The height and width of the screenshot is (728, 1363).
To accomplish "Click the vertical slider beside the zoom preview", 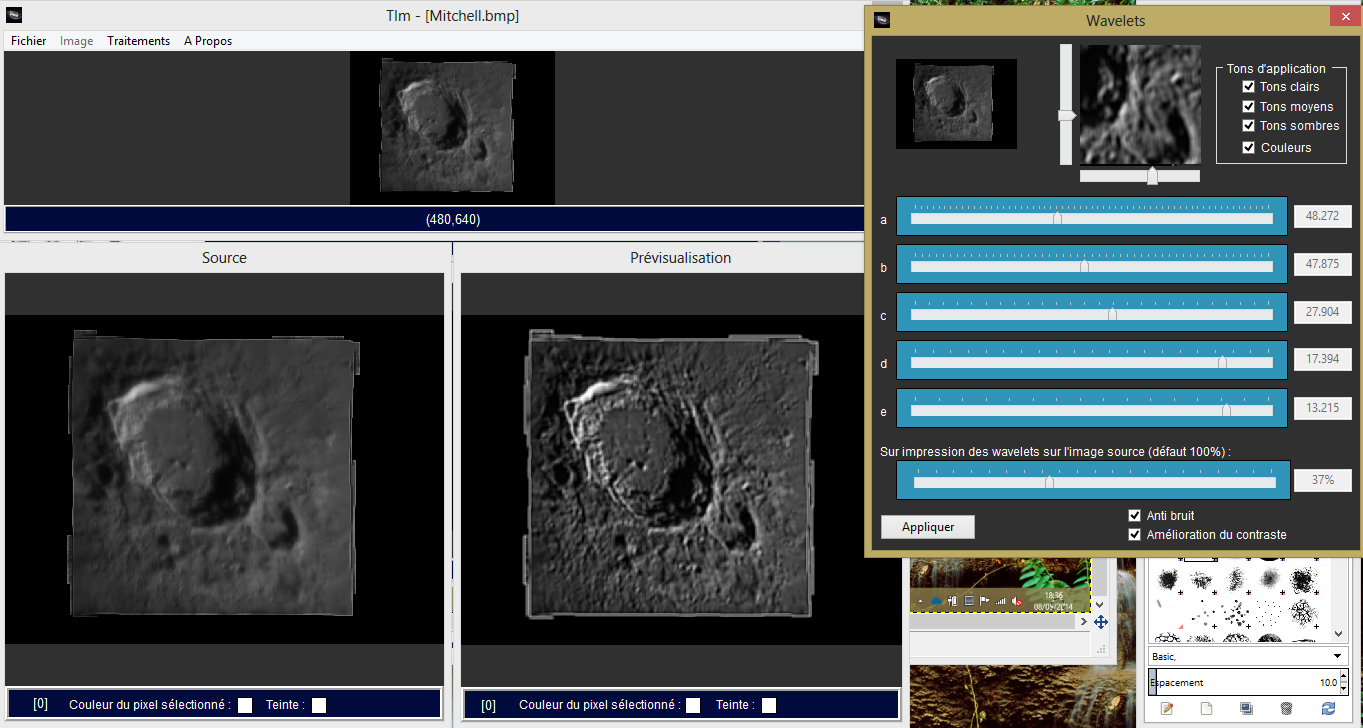I will [x=1066, y=104].
